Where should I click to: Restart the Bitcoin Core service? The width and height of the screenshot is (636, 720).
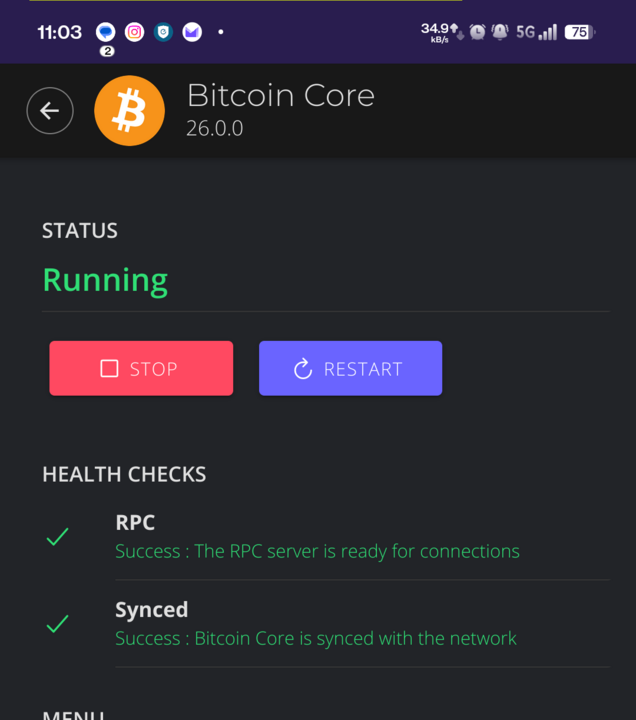click(350, 368)
